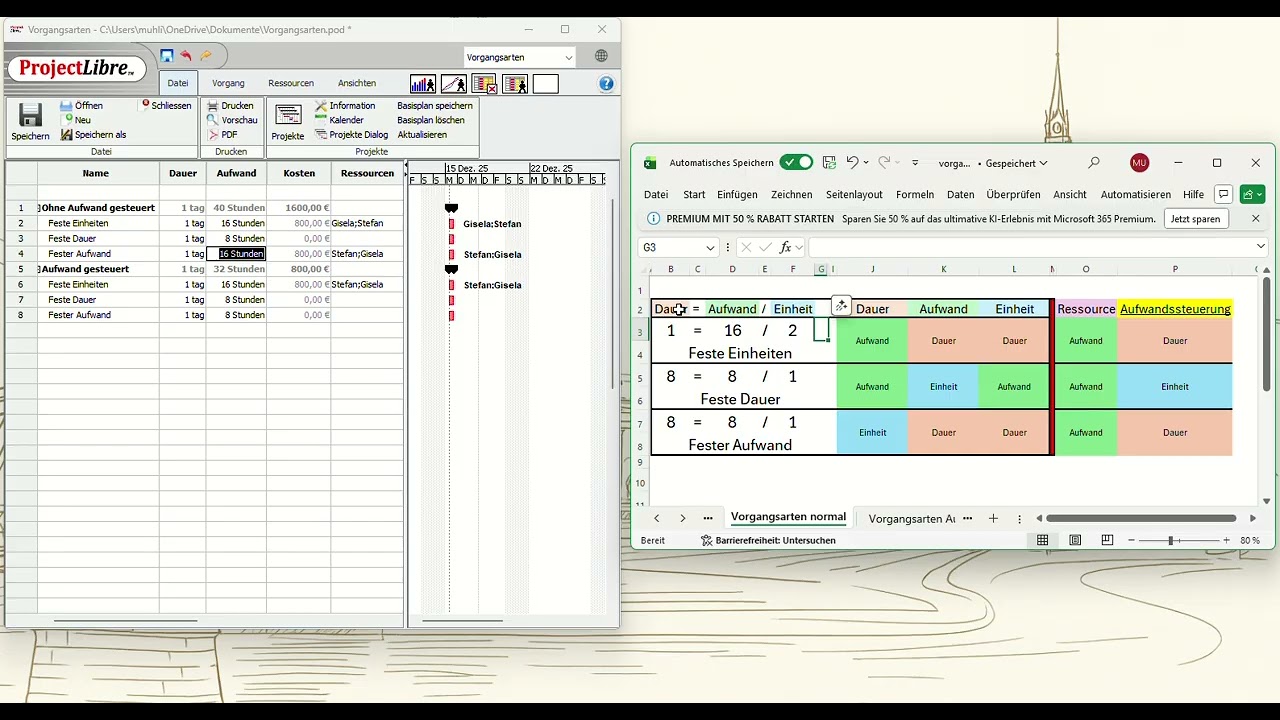Open the Formeln tab in Excel
Image resolution: width=1280 pixels, height=720 pixels.
(x=915, y=194)
